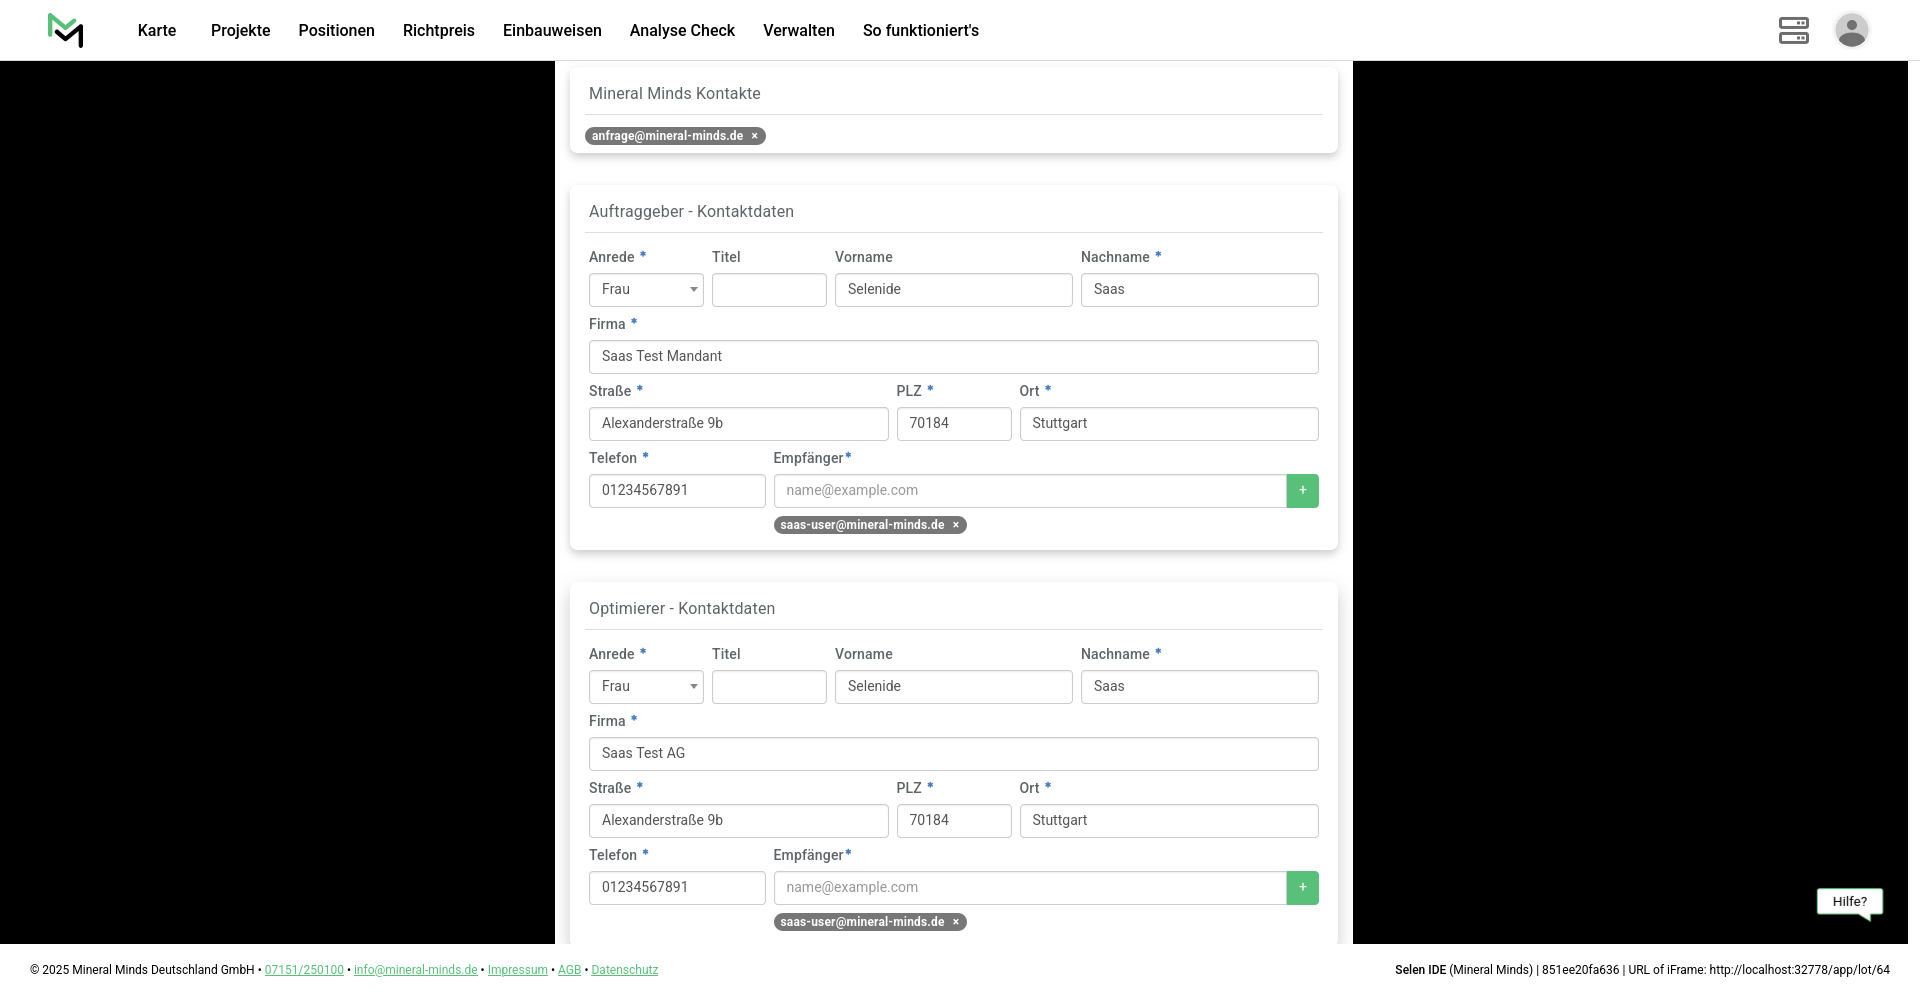Remove Optimierer saas-user email tag
The width and height of the screenshot is (1920, 994).
(x=956, y=922)
